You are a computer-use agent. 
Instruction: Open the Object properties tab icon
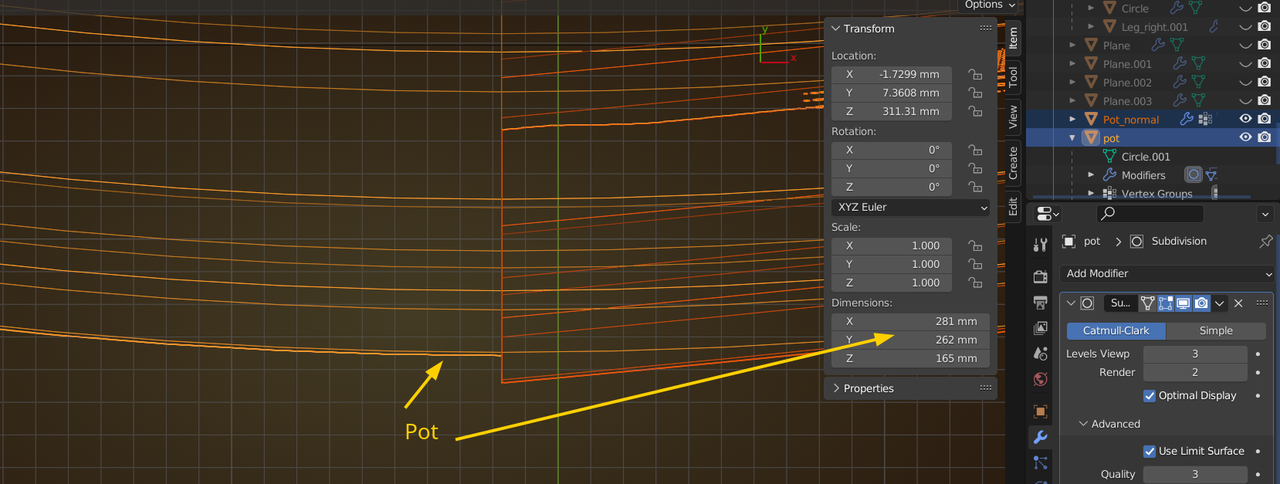click(x=1040, y=411)
